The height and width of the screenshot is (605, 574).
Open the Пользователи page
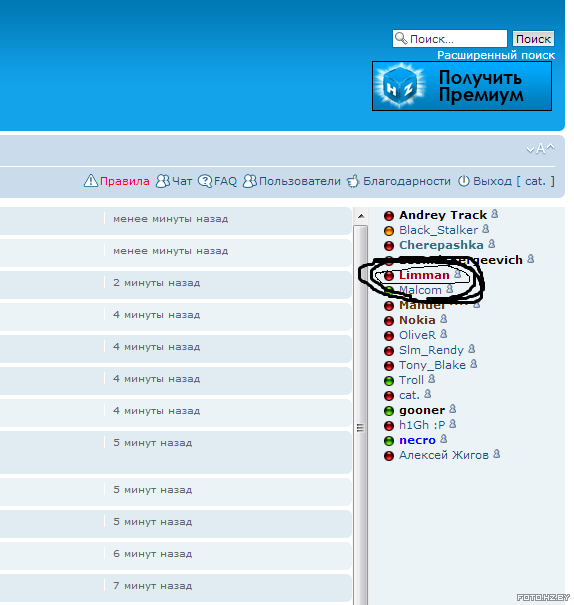(292, 181)
